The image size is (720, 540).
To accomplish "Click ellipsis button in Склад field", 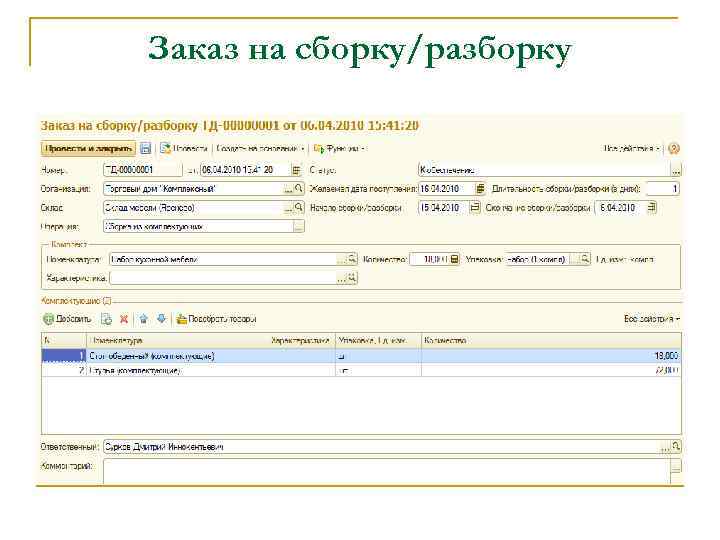I will pyautogui.click(x=288, y=208).
